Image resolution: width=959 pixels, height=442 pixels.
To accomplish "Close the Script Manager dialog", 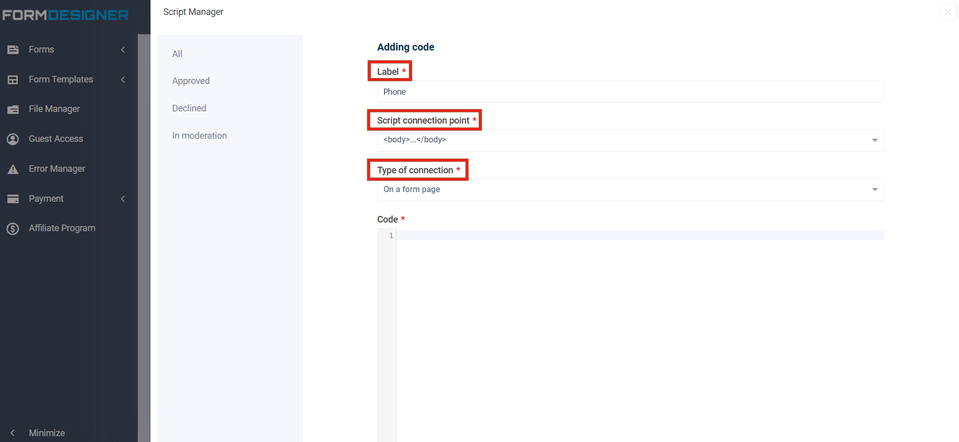I will click(x=948, y=12).
